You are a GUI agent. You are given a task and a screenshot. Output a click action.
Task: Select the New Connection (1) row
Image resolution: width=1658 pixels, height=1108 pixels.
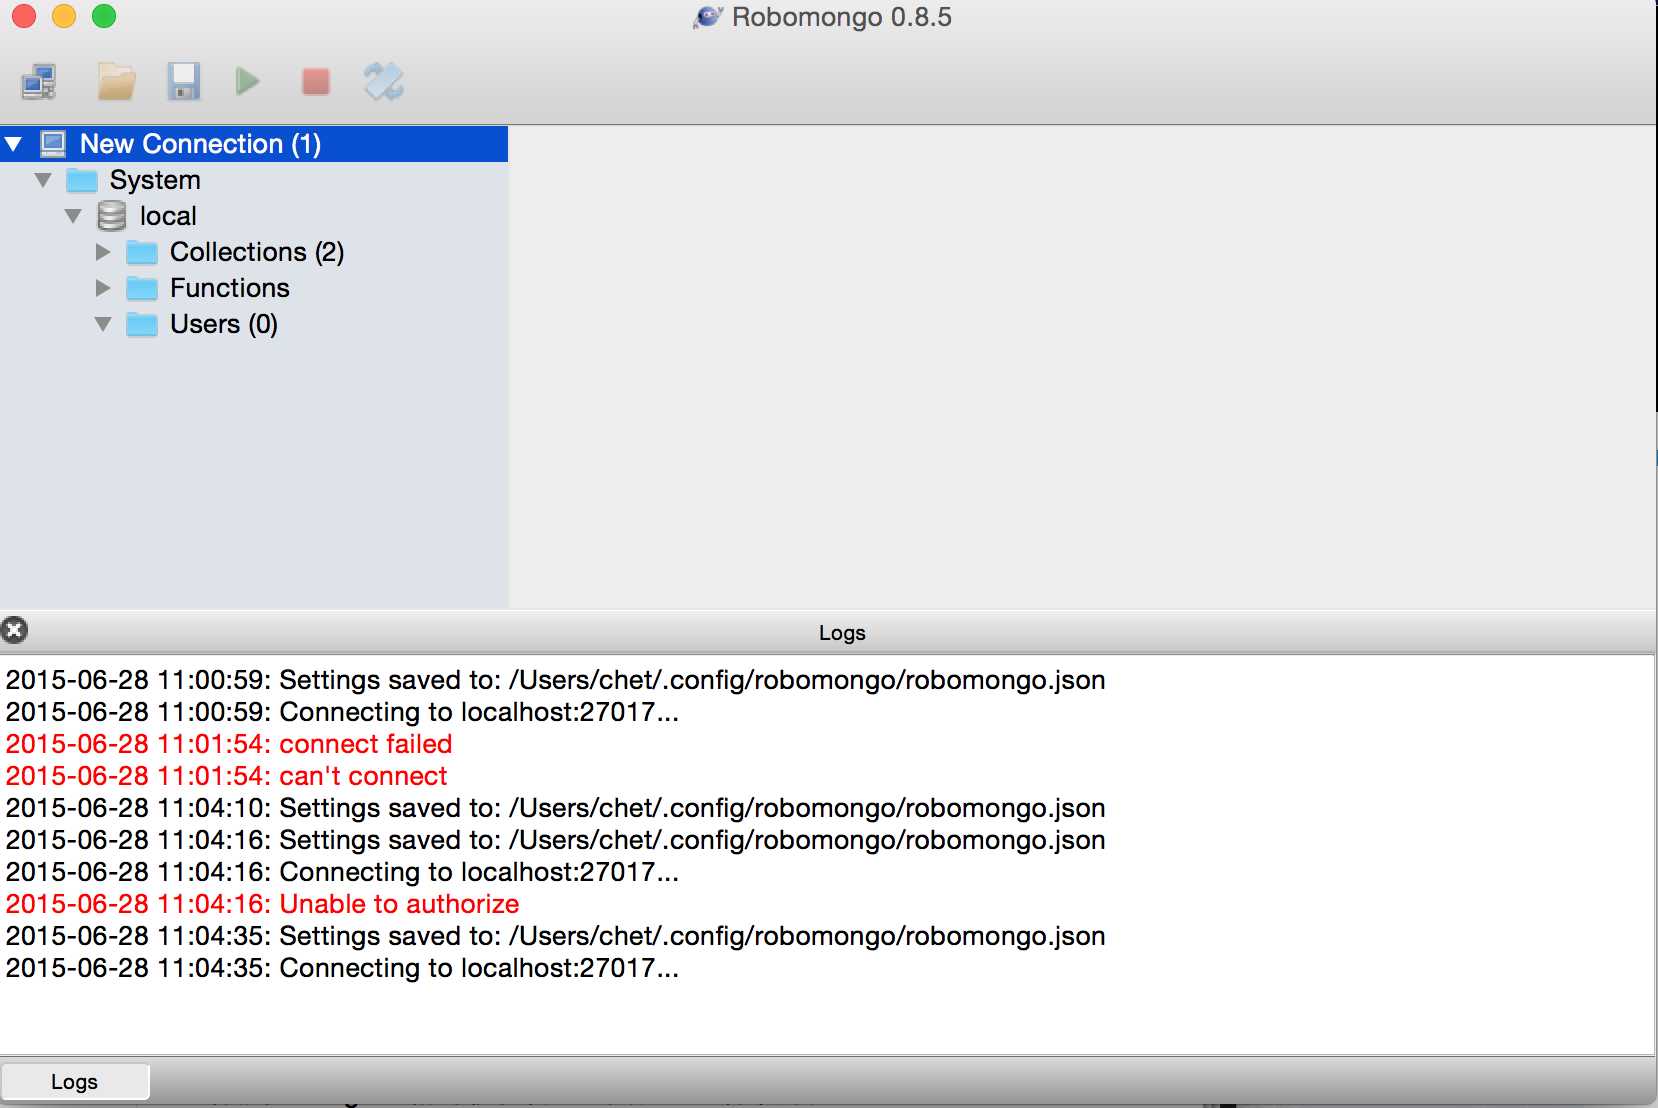point(254,144)
